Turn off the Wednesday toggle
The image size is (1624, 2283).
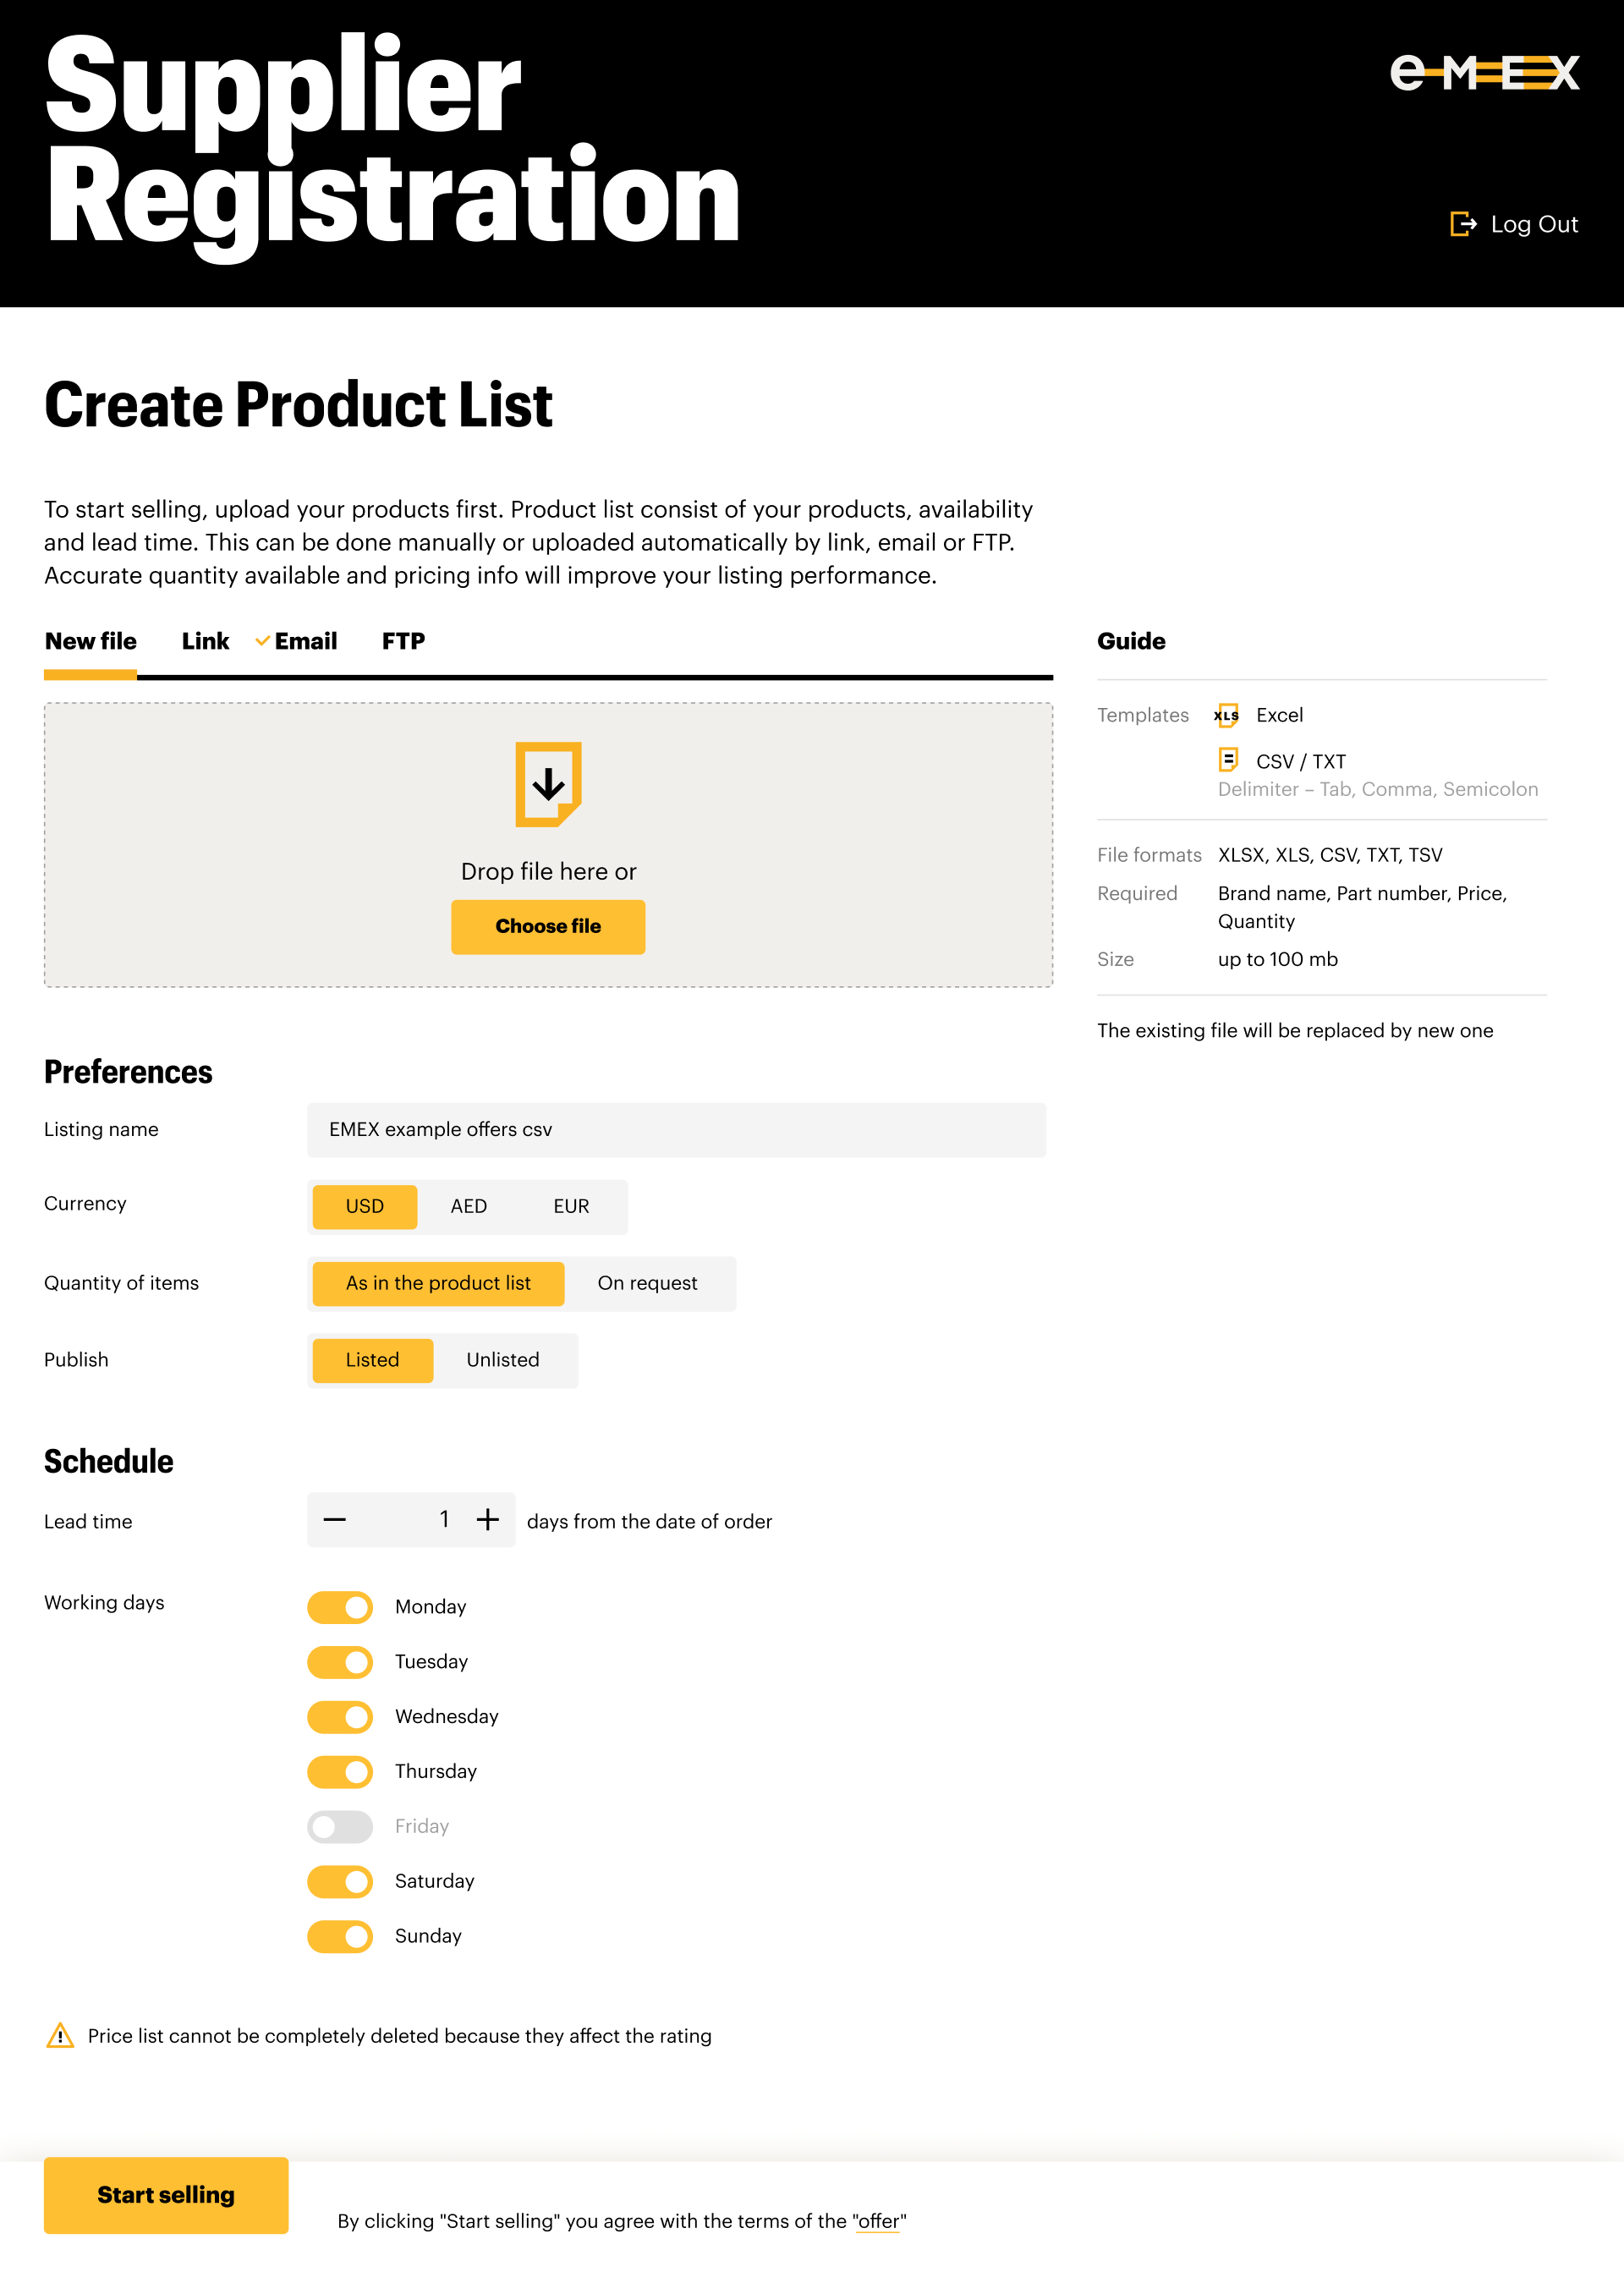(340, 1717)
